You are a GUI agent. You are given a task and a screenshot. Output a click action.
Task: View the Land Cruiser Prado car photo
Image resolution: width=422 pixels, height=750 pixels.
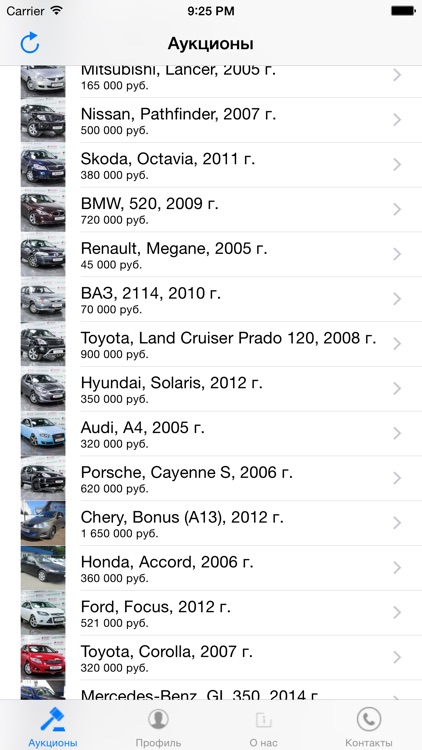(x=43, y=344)
